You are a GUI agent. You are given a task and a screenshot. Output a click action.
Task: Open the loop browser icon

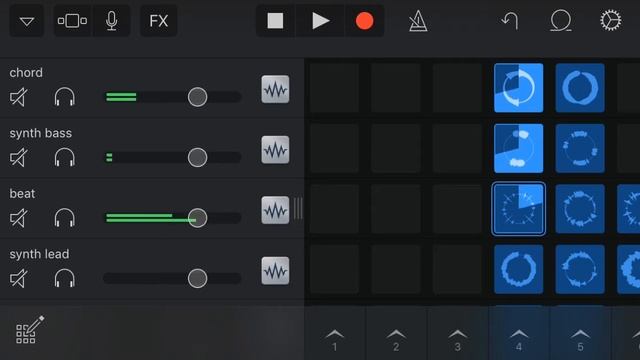[560, 21]
